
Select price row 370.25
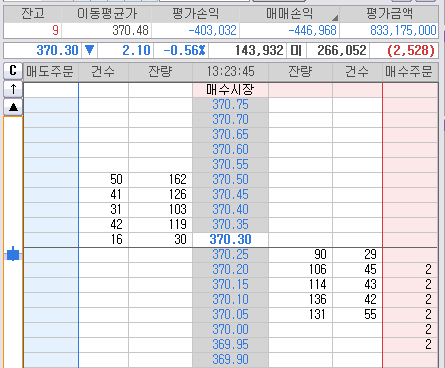[230, 255]
